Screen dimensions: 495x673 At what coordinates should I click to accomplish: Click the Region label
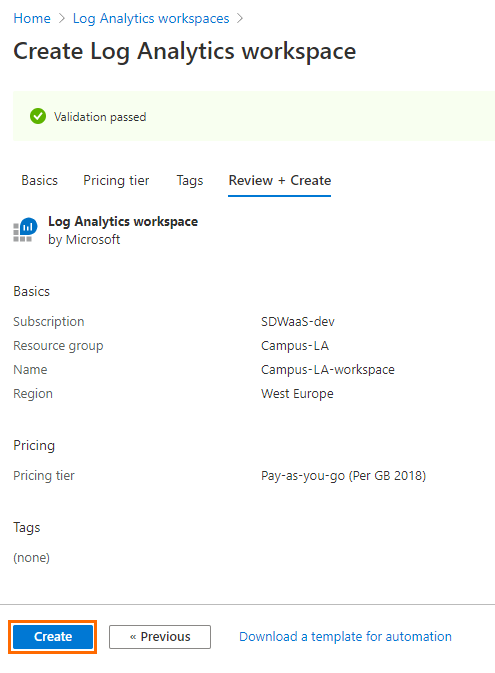tap(33, 394)
